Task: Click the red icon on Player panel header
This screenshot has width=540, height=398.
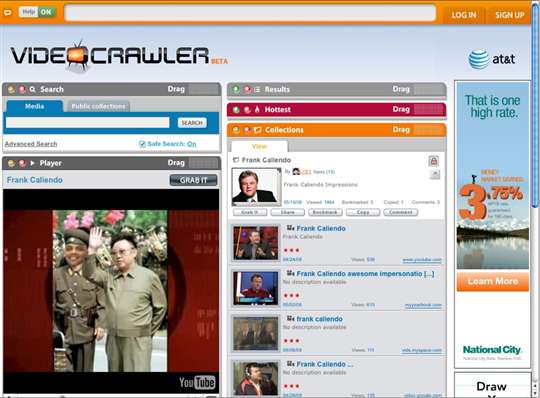Action: coord(22,163)
